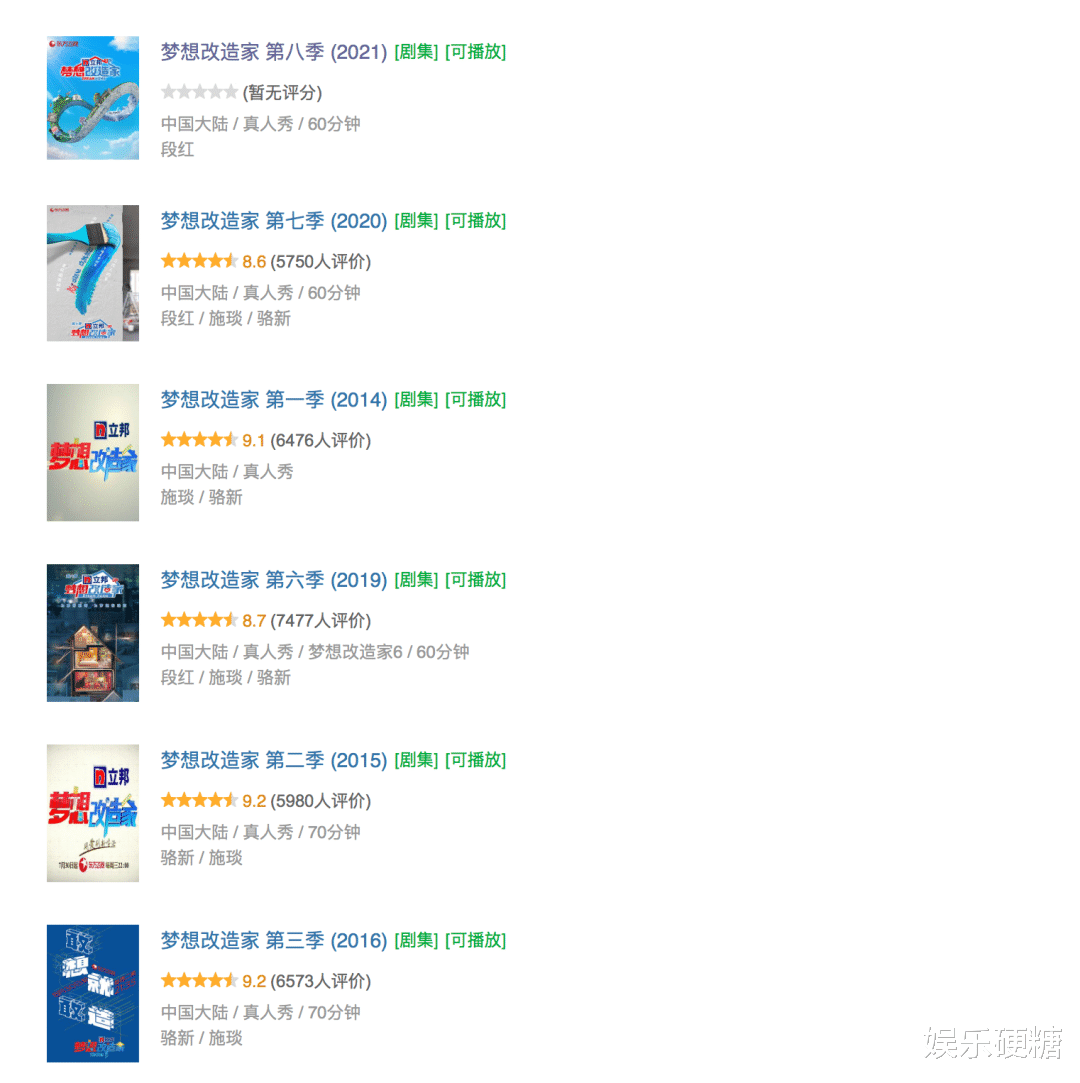Click the season one poster thumbnail

coord(93,452)
